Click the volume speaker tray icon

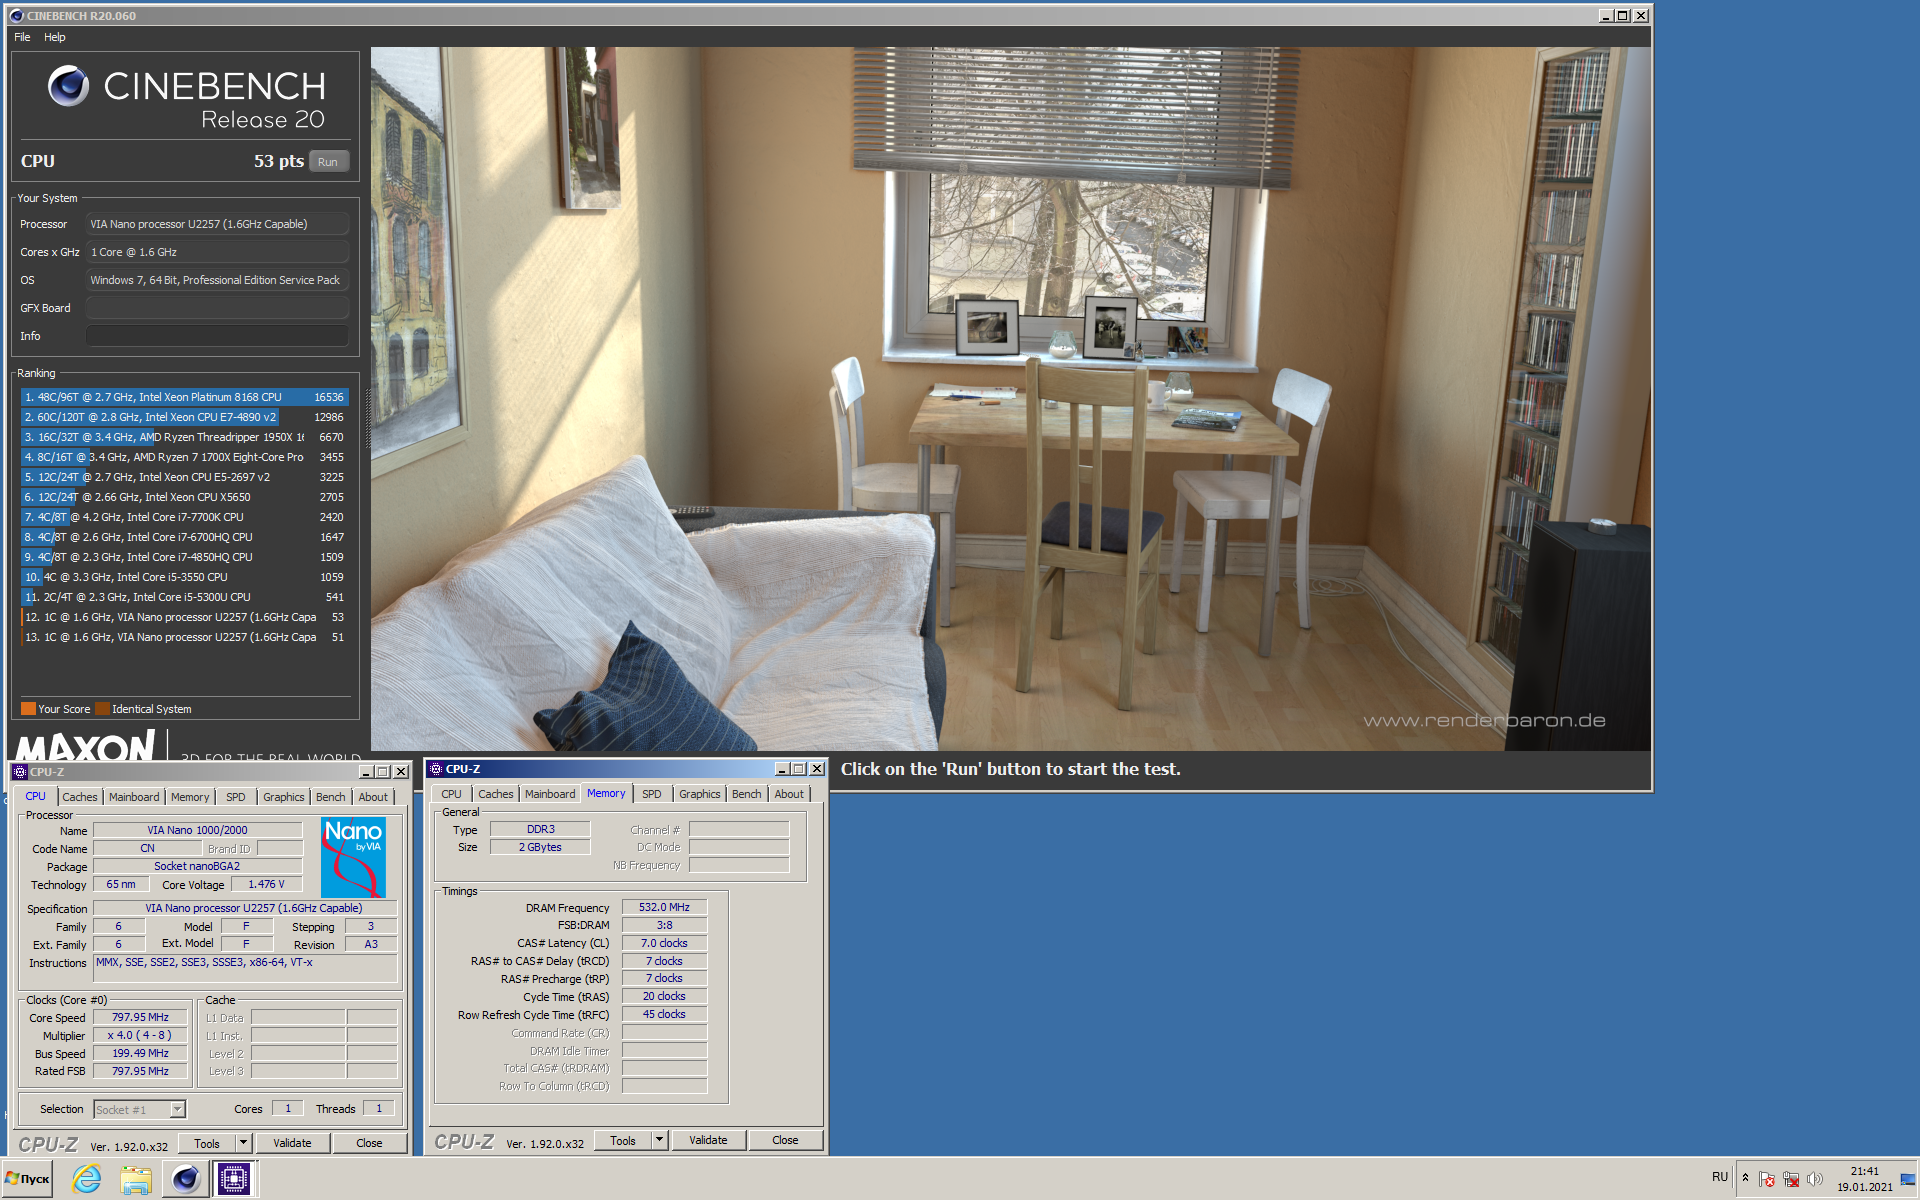click(1814, 1179)
